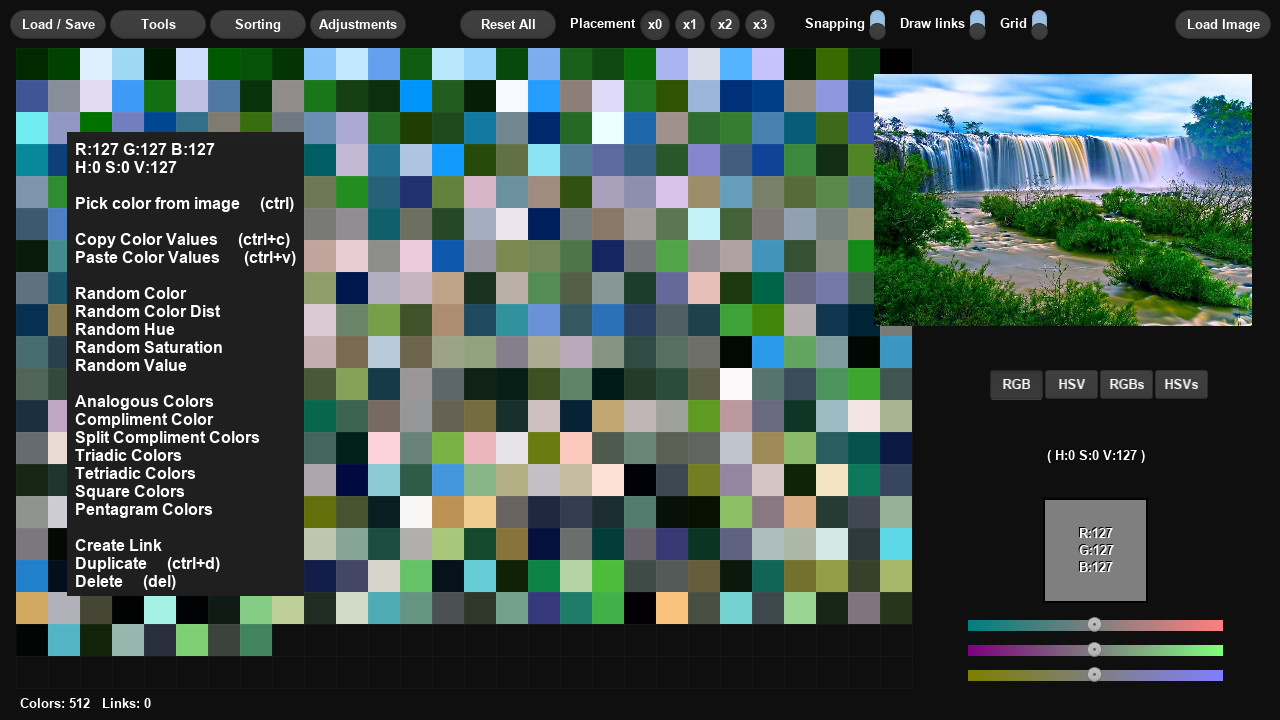Open the Tools menu
The width and height of the screenshot is (1280, 720).
click(158, 24)
